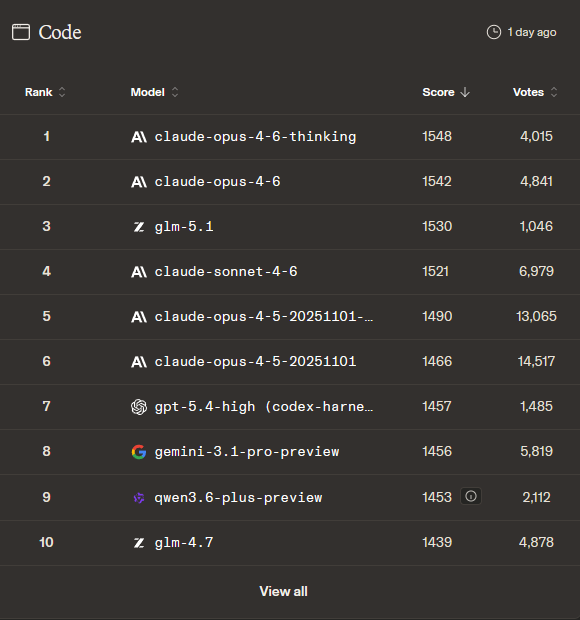Click the Google logo beside gemini-3.1-pro-preview
The width and height of the screenshot is (580, 620).
point(139,452)
